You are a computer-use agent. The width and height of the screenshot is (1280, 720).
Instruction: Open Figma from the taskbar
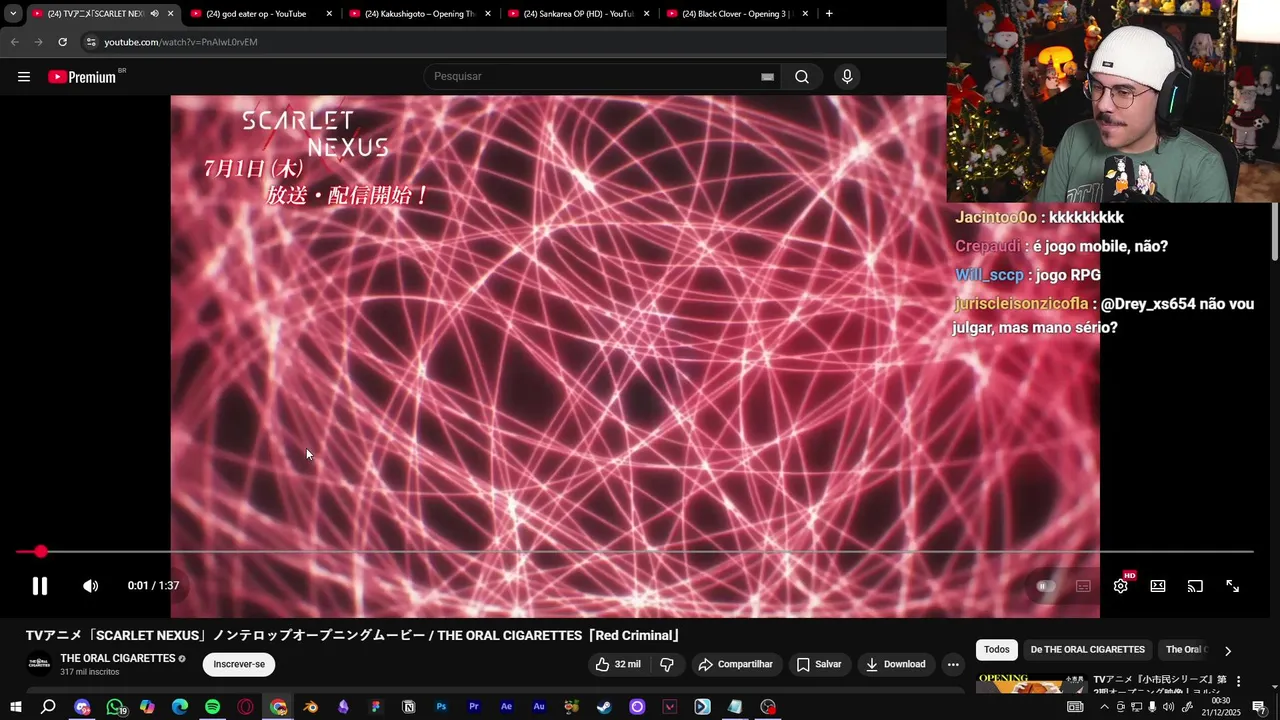376,707
